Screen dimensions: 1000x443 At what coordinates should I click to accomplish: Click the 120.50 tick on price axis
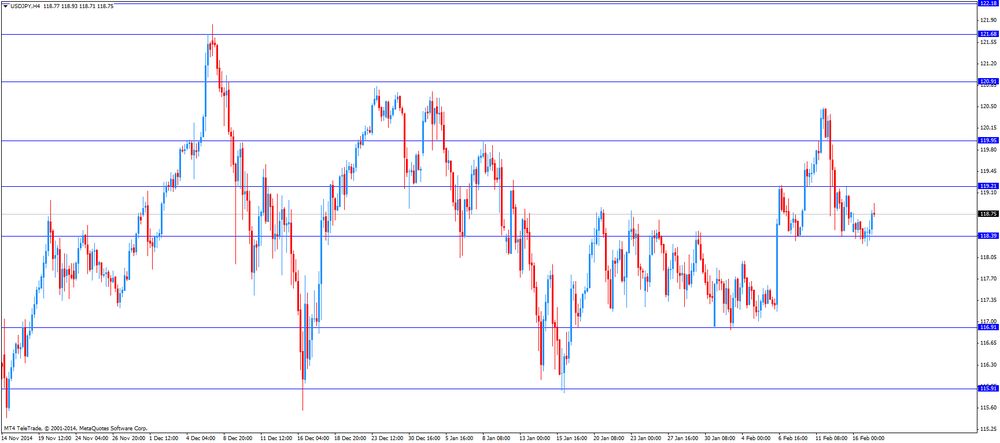[x=989, y=106]
